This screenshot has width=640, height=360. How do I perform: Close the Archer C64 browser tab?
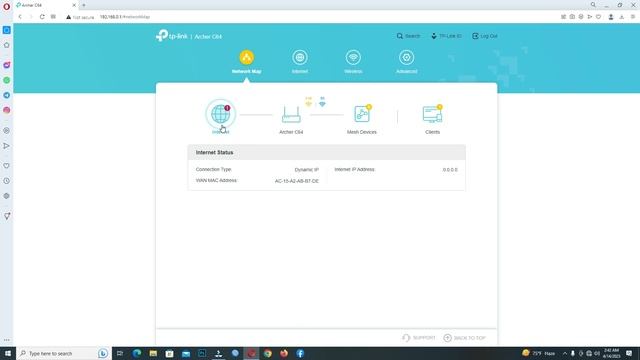tap(74, 5)
